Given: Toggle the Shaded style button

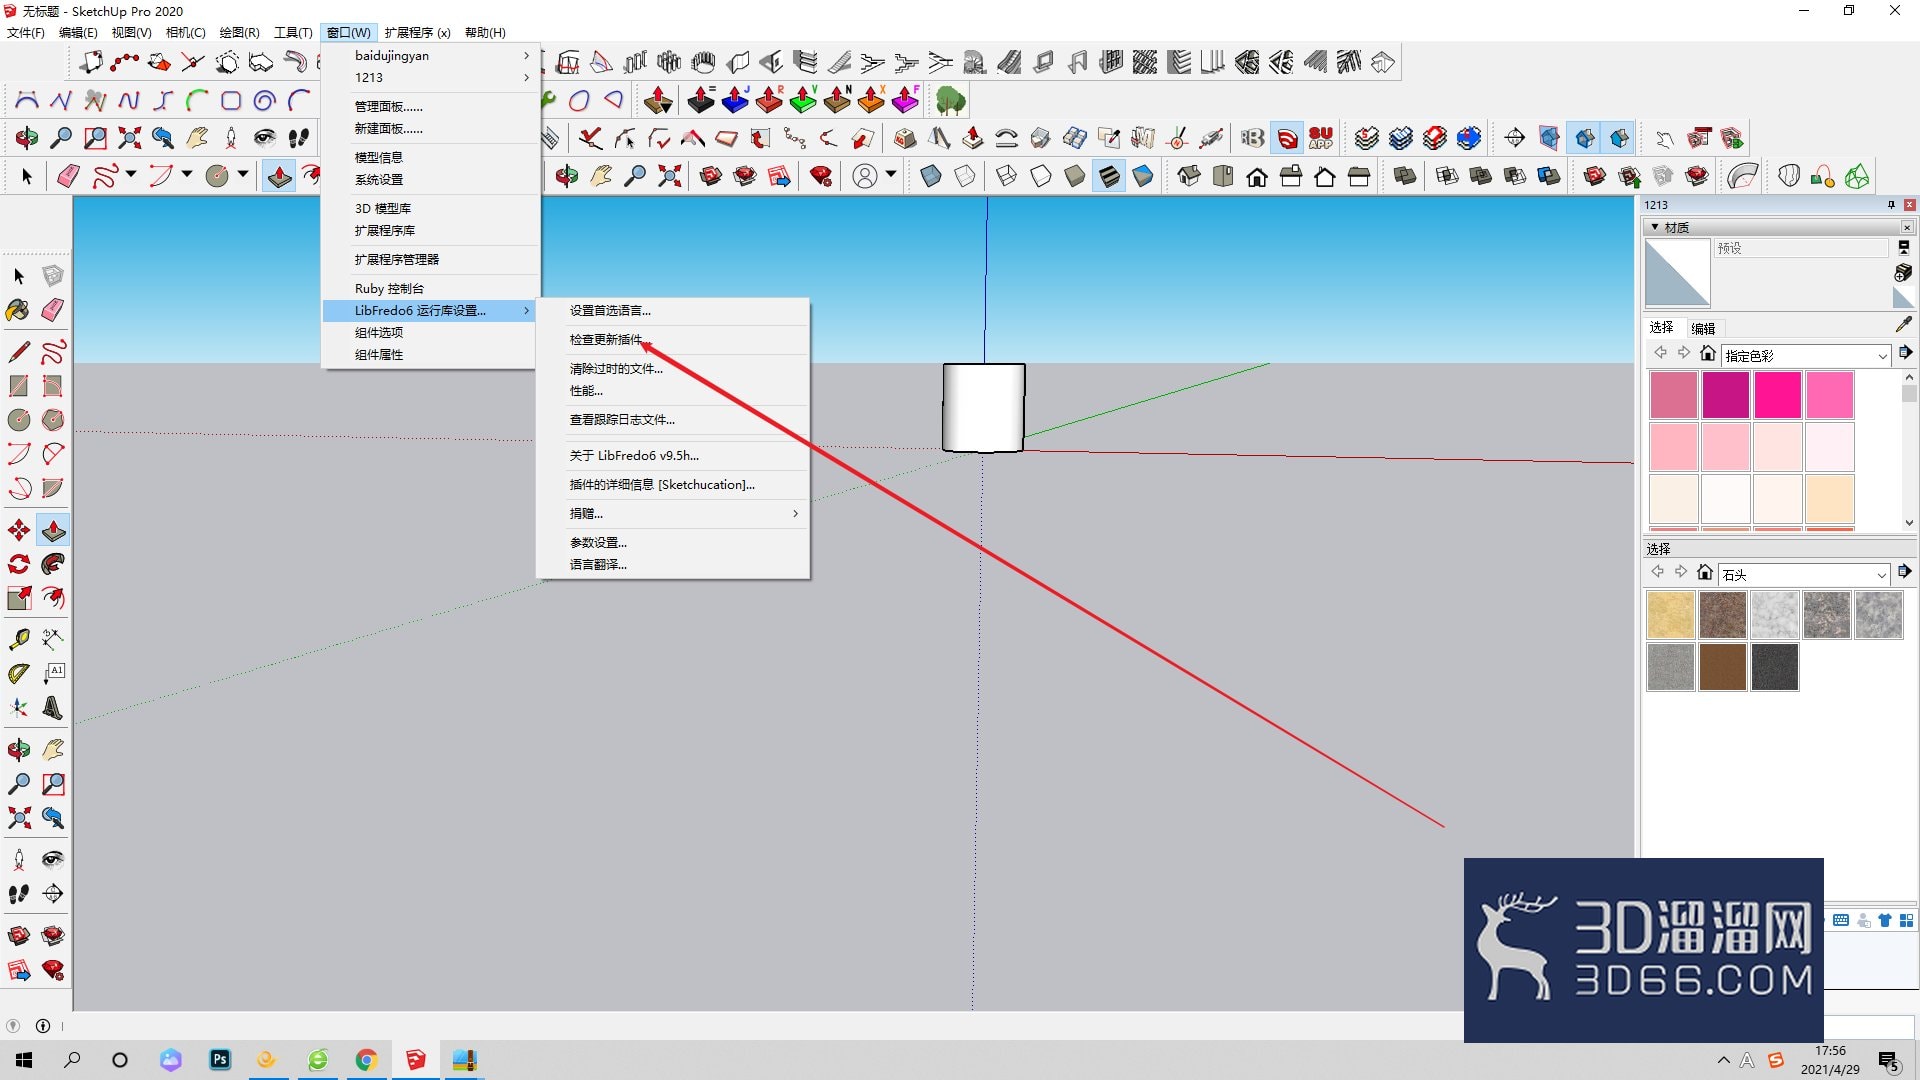Looking at the screenshot, I should coord(1075,177).
